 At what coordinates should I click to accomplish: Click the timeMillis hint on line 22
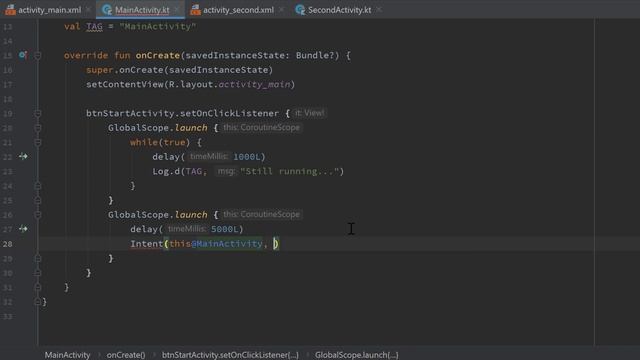pos(209,156)
